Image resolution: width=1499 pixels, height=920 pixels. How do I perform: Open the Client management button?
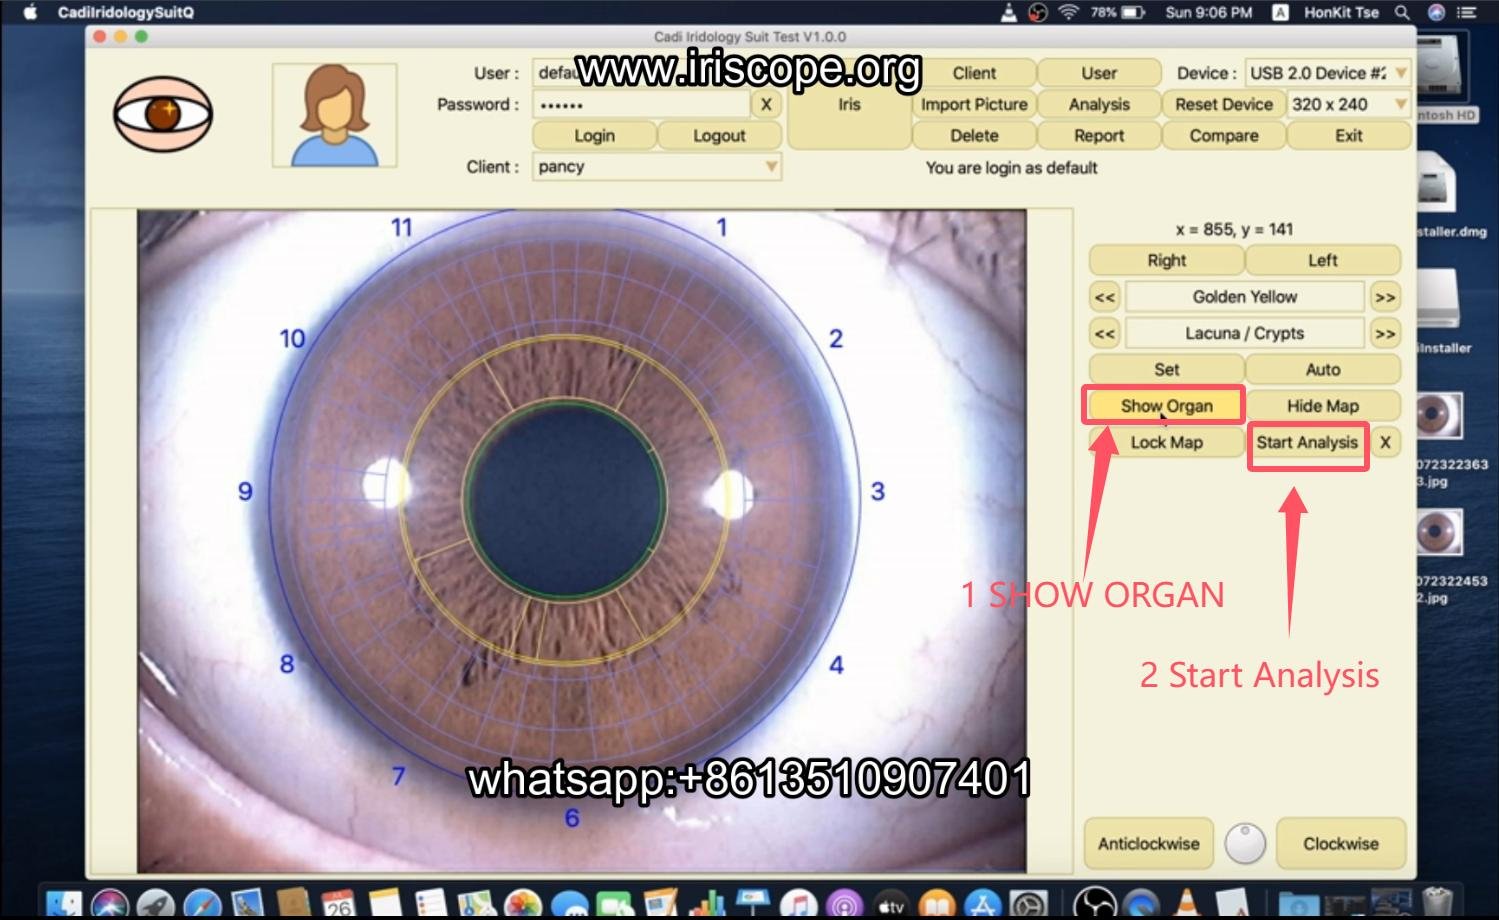974,73
